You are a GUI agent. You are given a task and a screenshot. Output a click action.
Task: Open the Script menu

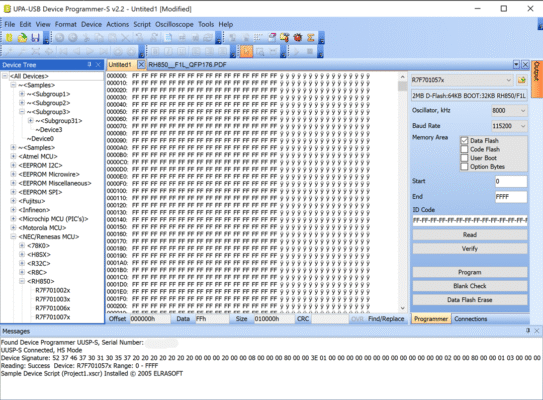tap(142, 24)
